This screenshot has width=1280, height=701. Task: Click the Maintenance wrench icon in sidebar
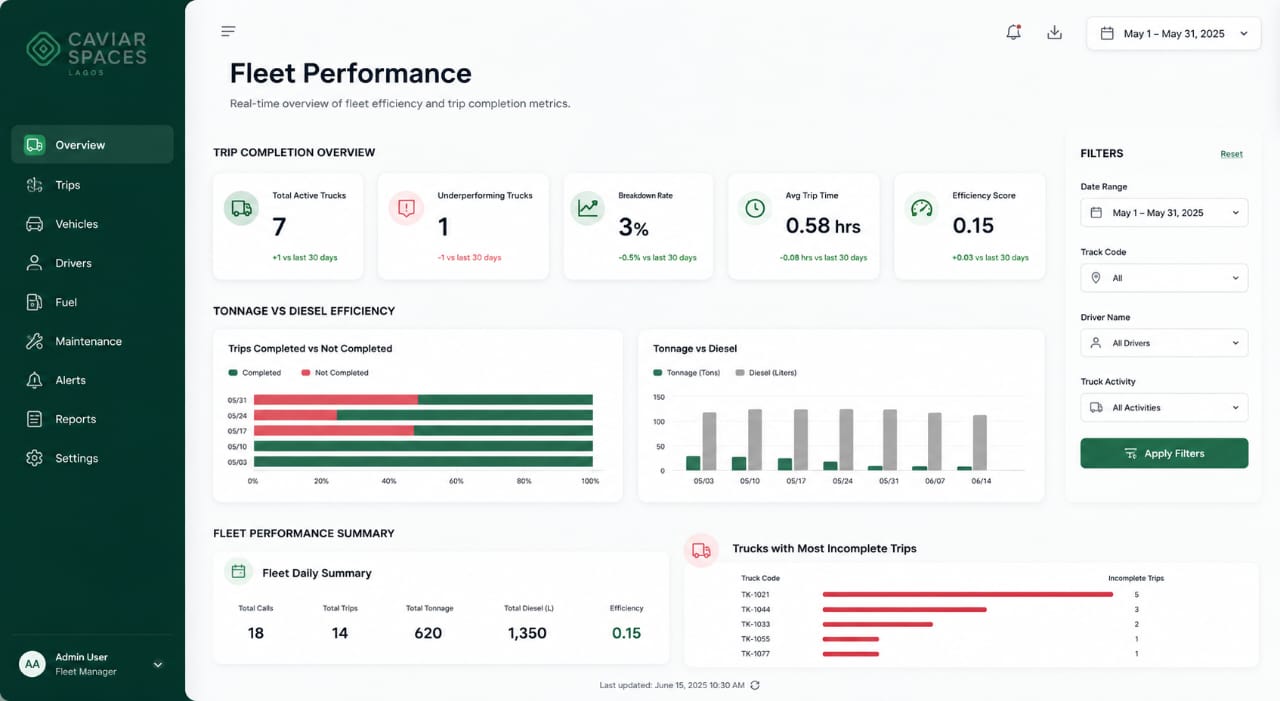(x=35, y=341)
